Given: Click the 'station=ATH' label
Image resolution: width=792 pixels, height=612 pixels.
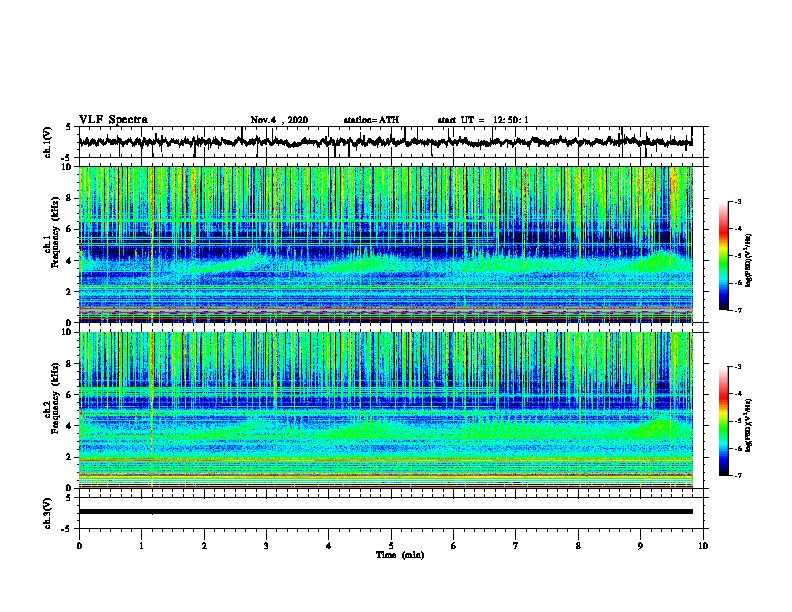Looking at the screenshot, I should [x=371, y=120].
